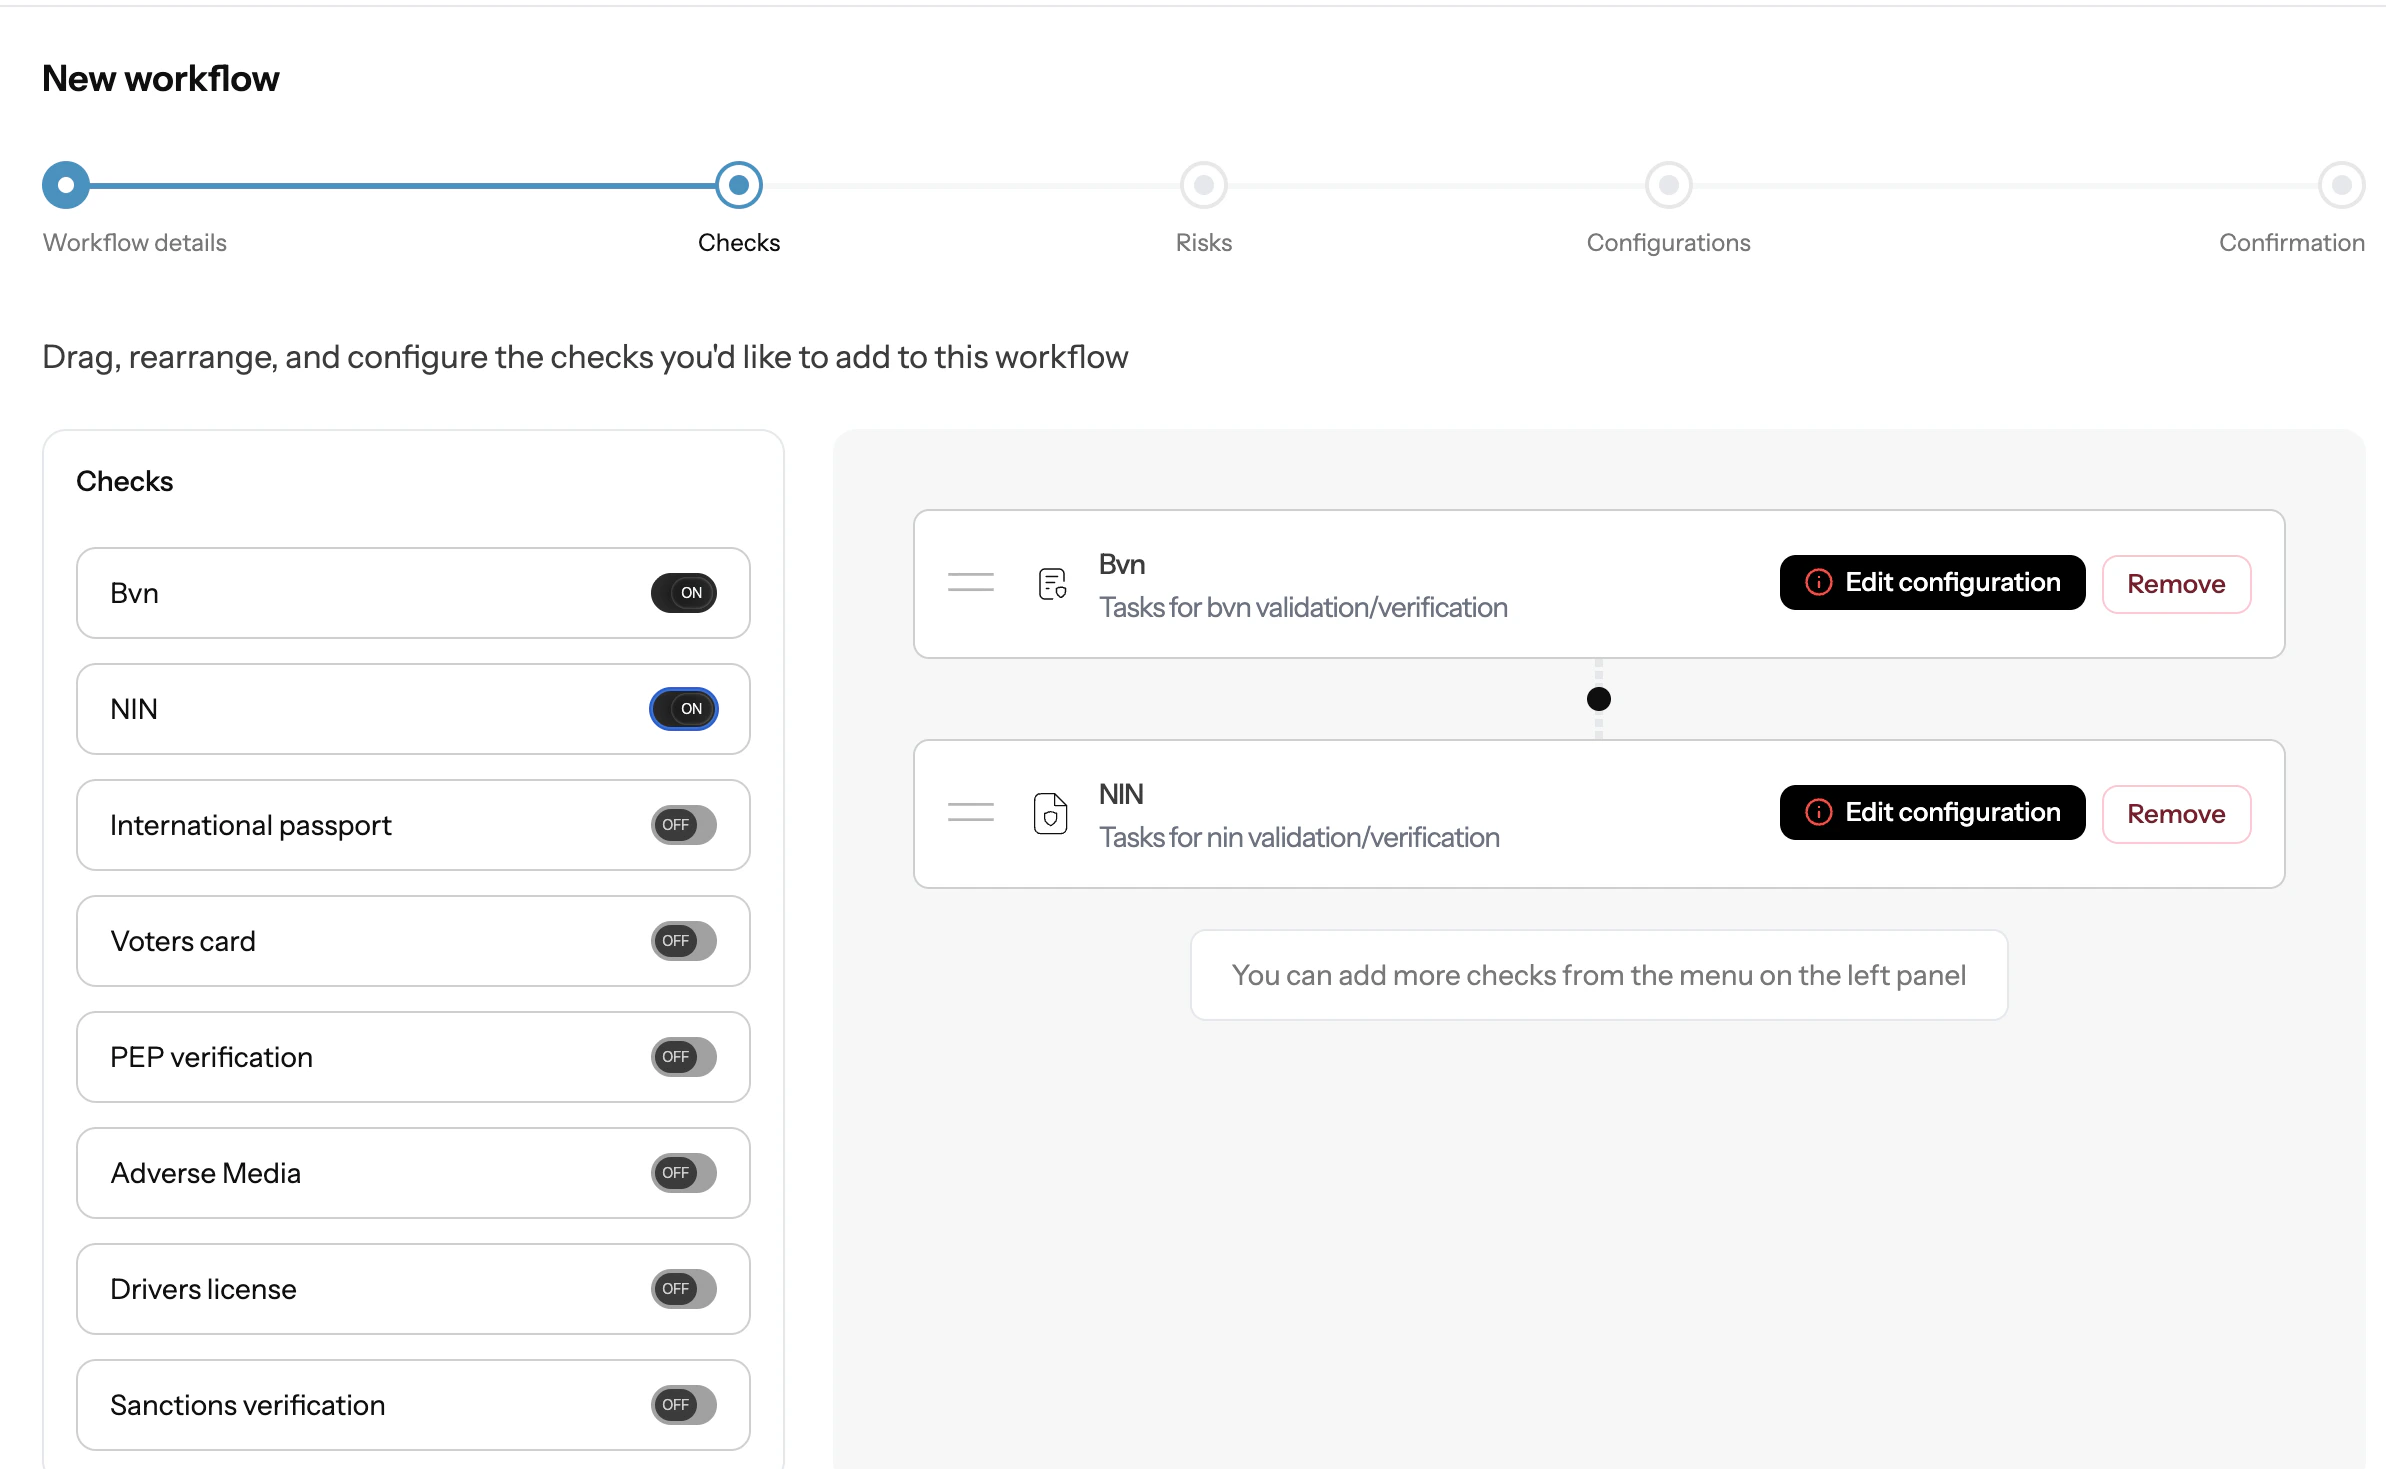Viewport: 2386px width, 1469px height.
Task: Remove the NIN check
Action: click(x=2176, y=813)
